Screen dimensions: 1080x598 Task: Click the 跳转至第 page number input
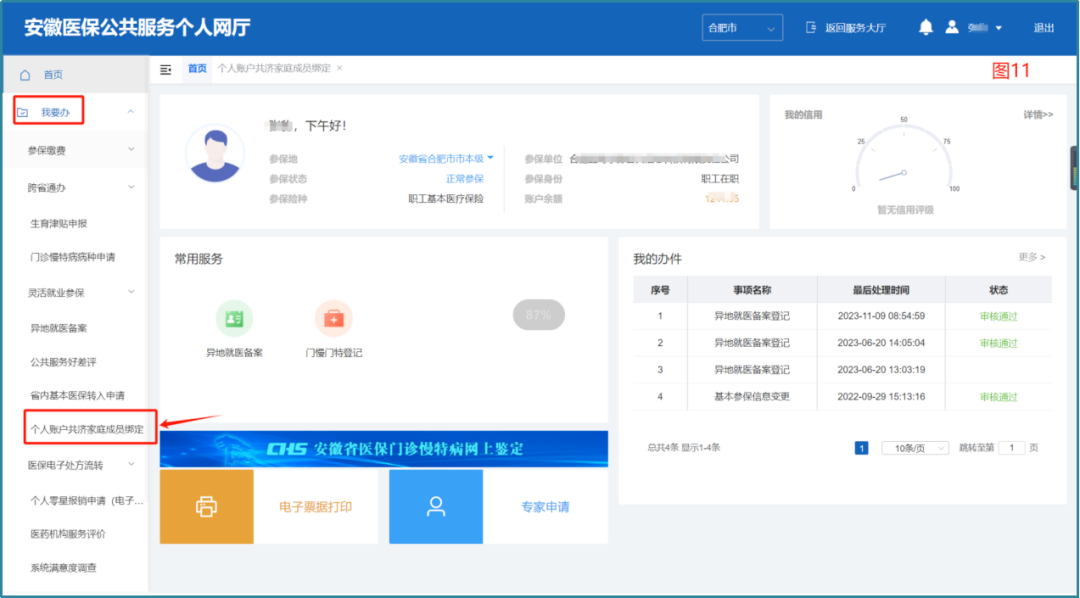(1011, 448)
